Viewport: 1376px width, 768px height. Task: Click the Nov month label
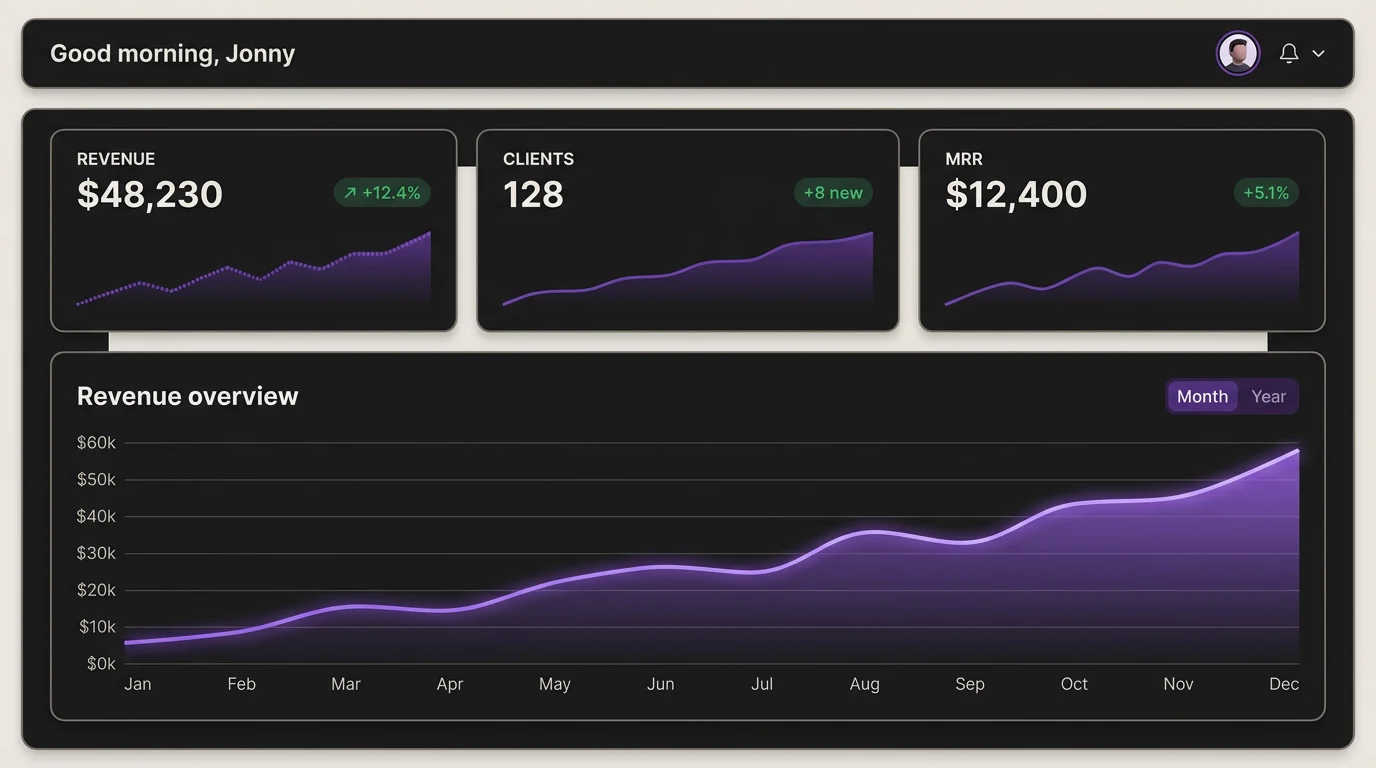click(1178, 684)
